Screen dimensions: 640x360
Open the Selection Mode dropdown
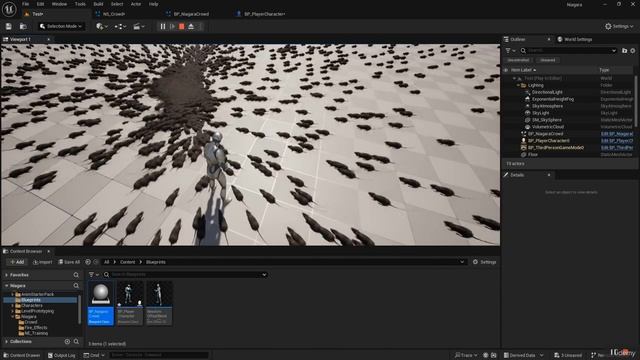pos(61,27)
